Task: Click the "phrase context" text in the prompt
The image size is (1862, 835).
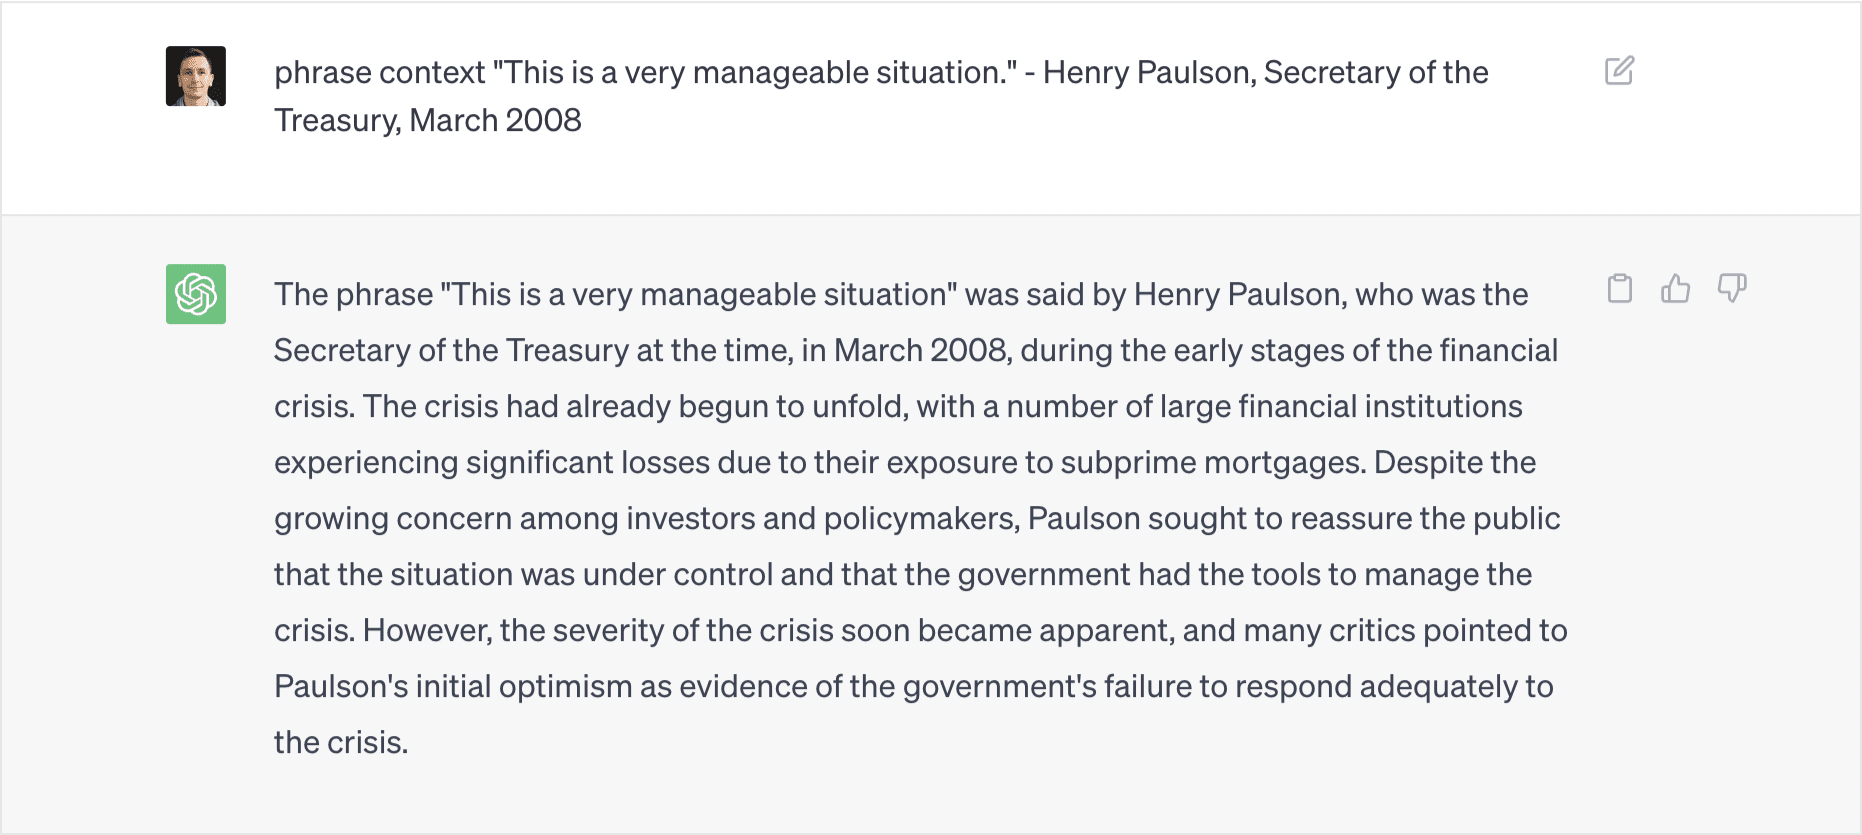Action: (380, 73)
